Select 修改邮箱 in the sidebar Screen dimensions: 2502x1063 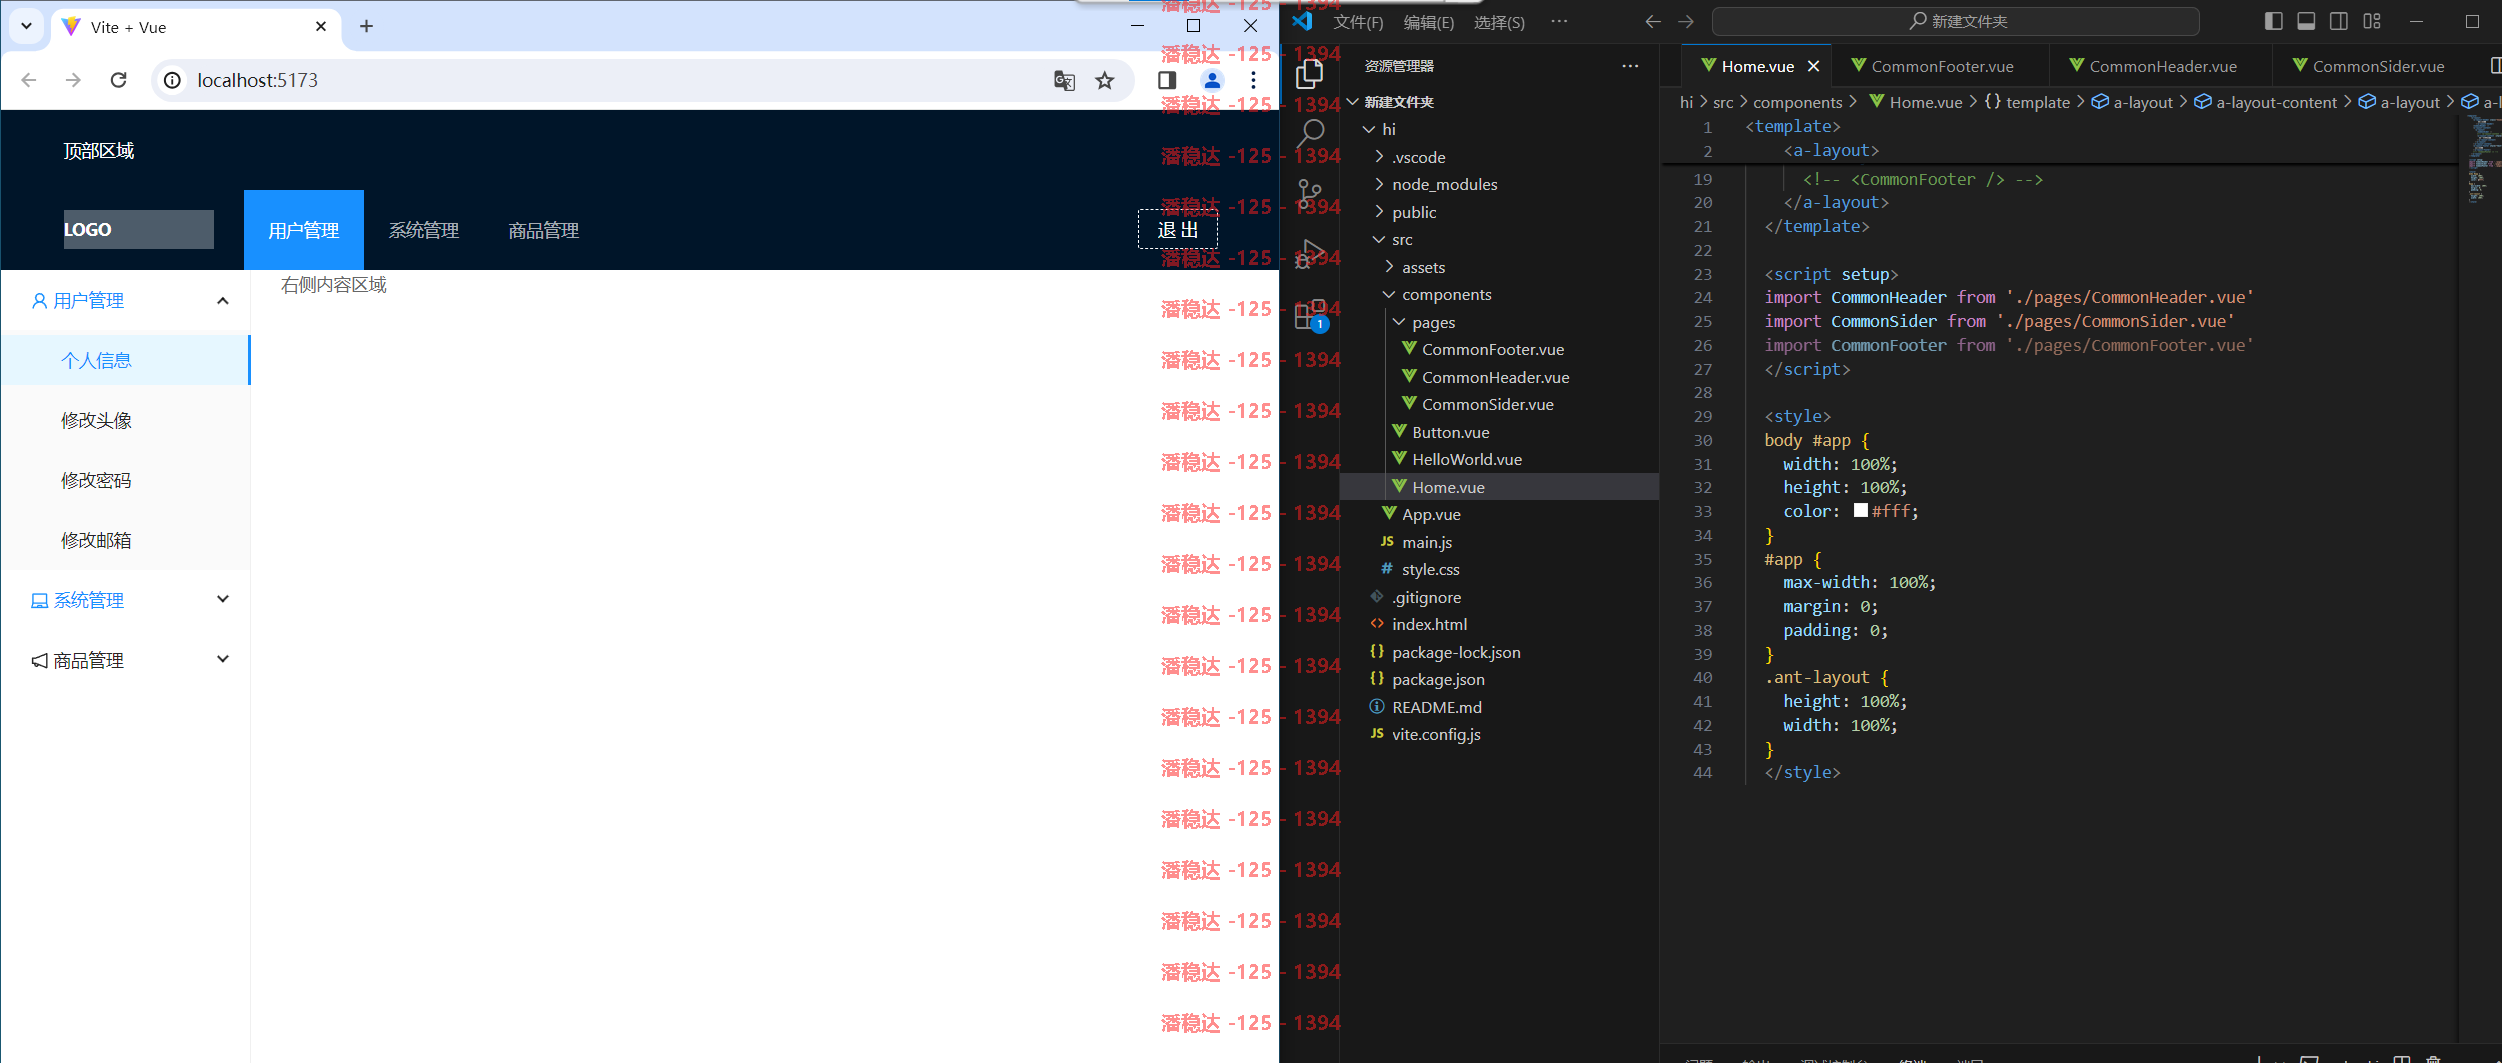(126, 540)
